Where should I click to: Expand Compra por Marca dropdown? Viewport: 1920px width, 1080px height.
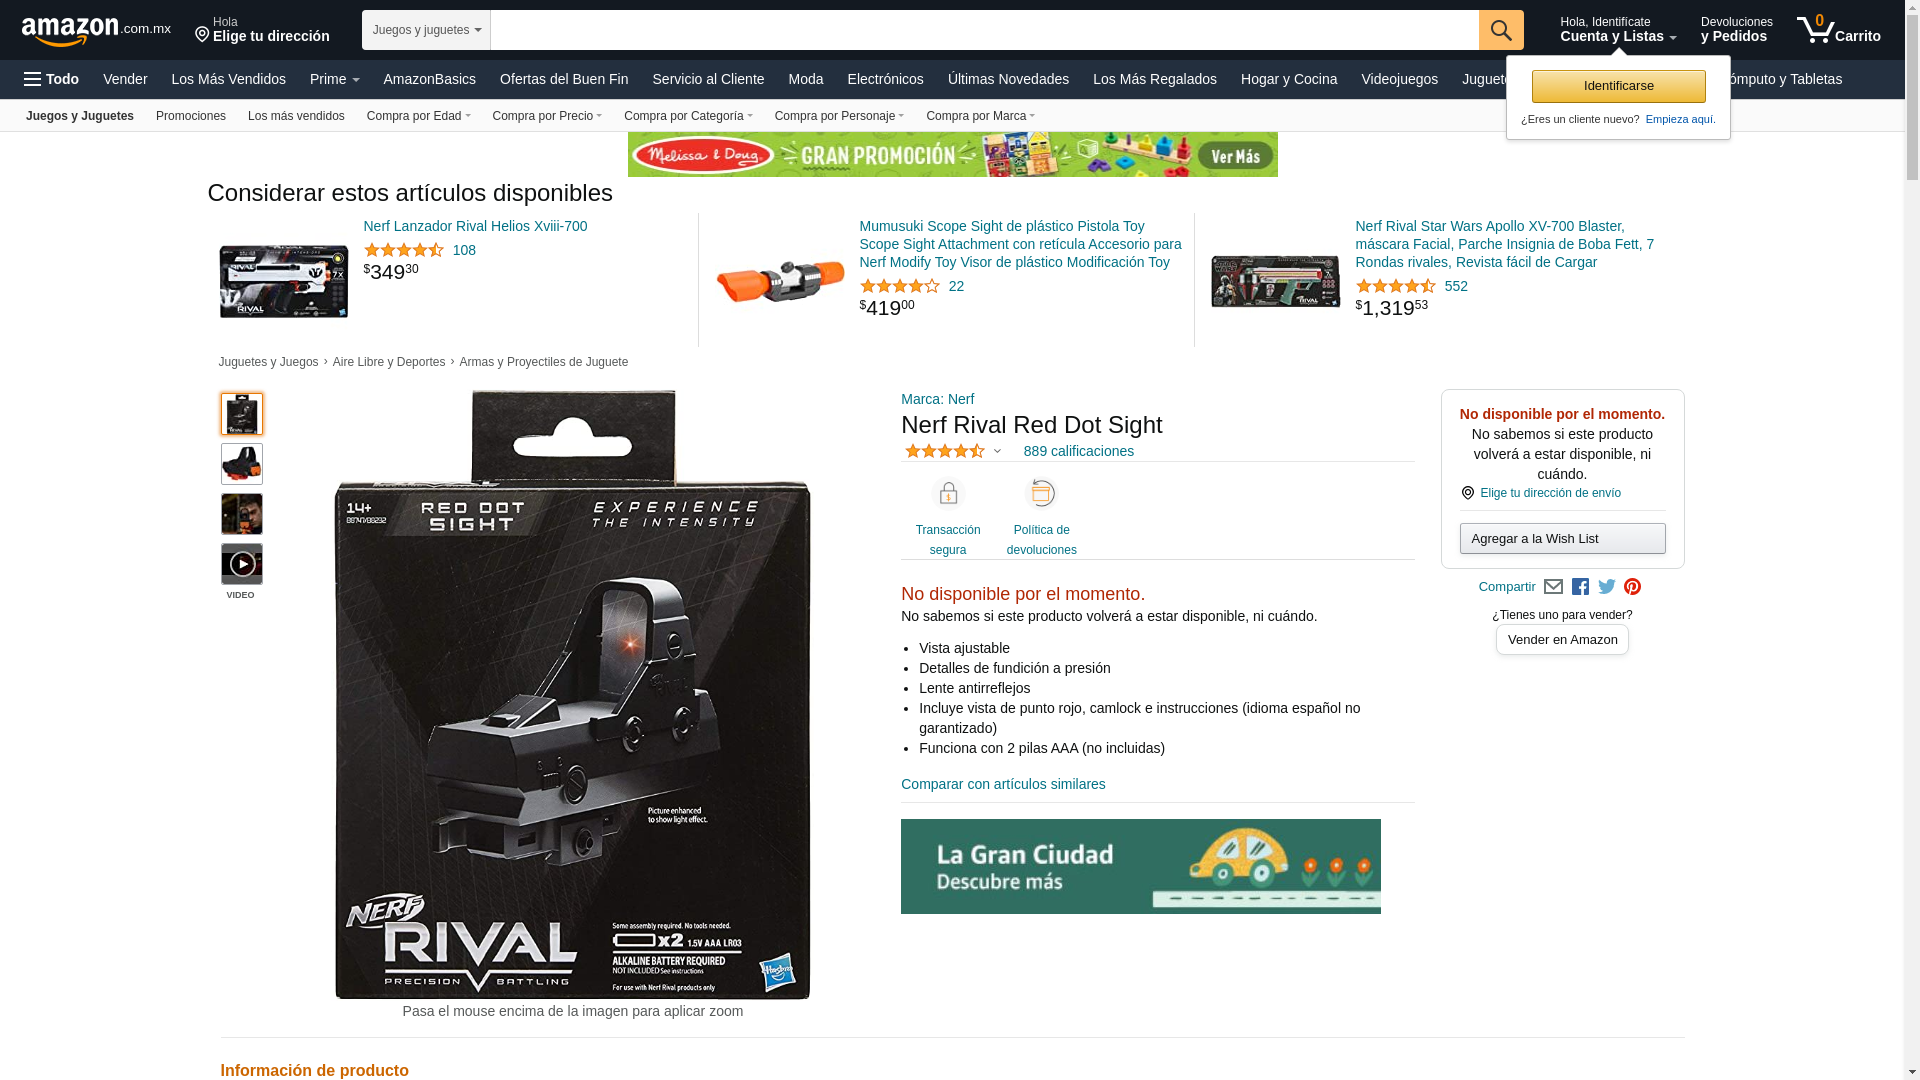980,116
